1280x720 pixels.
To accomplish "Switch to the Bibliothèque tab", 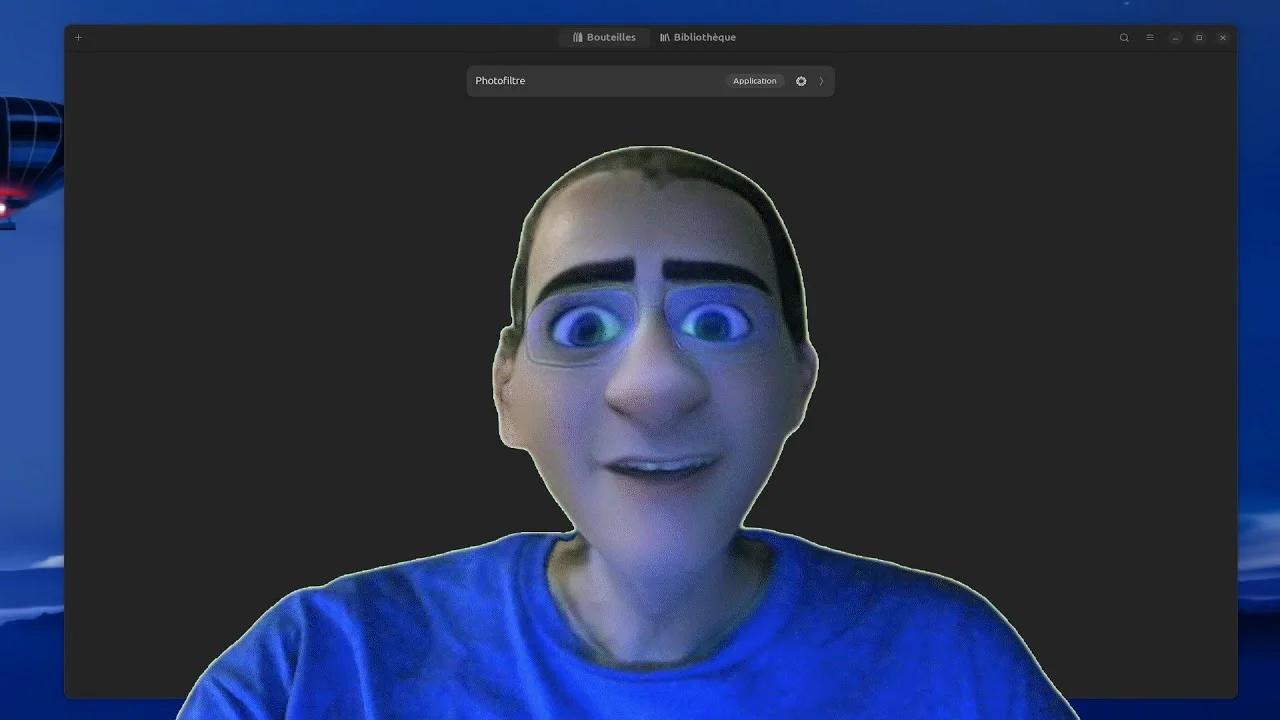I will pos(698,38).
